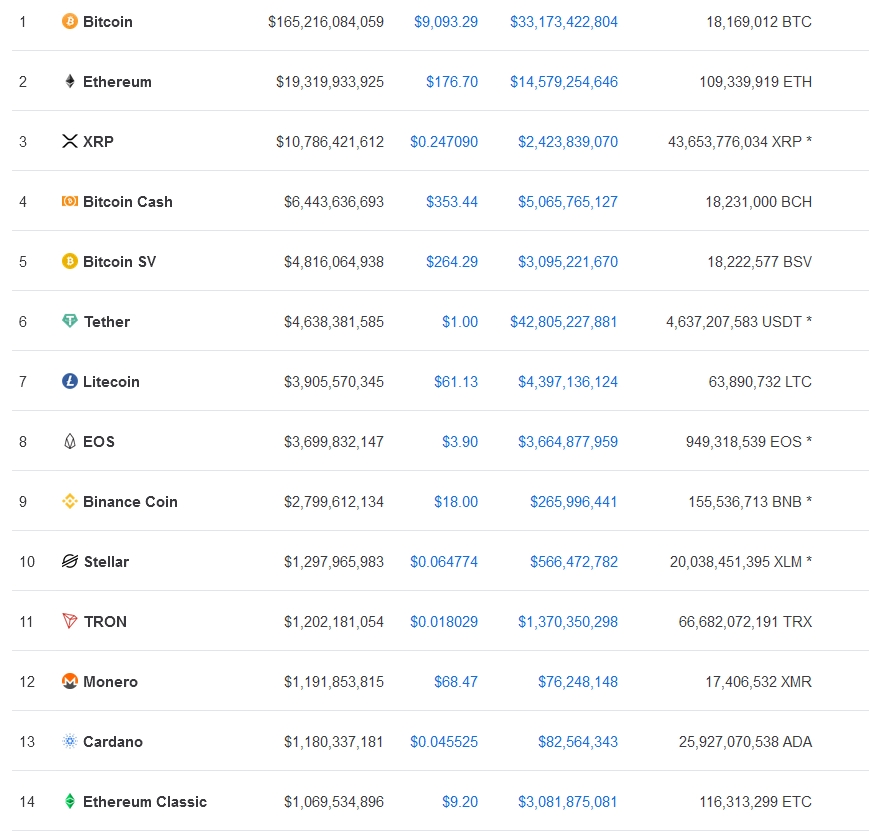Click the TRON logo icon
The height and width of the screenshot is (831, 869).
69,621
